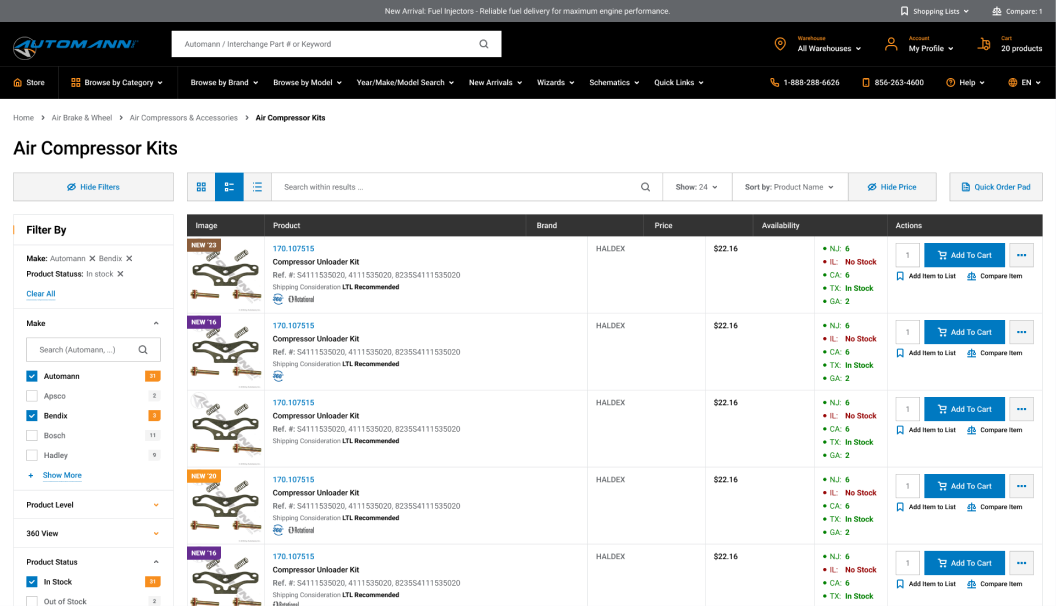Remove the In stock status filter tag
This screenshot has height=606, width=1056.
pos(121,274)
